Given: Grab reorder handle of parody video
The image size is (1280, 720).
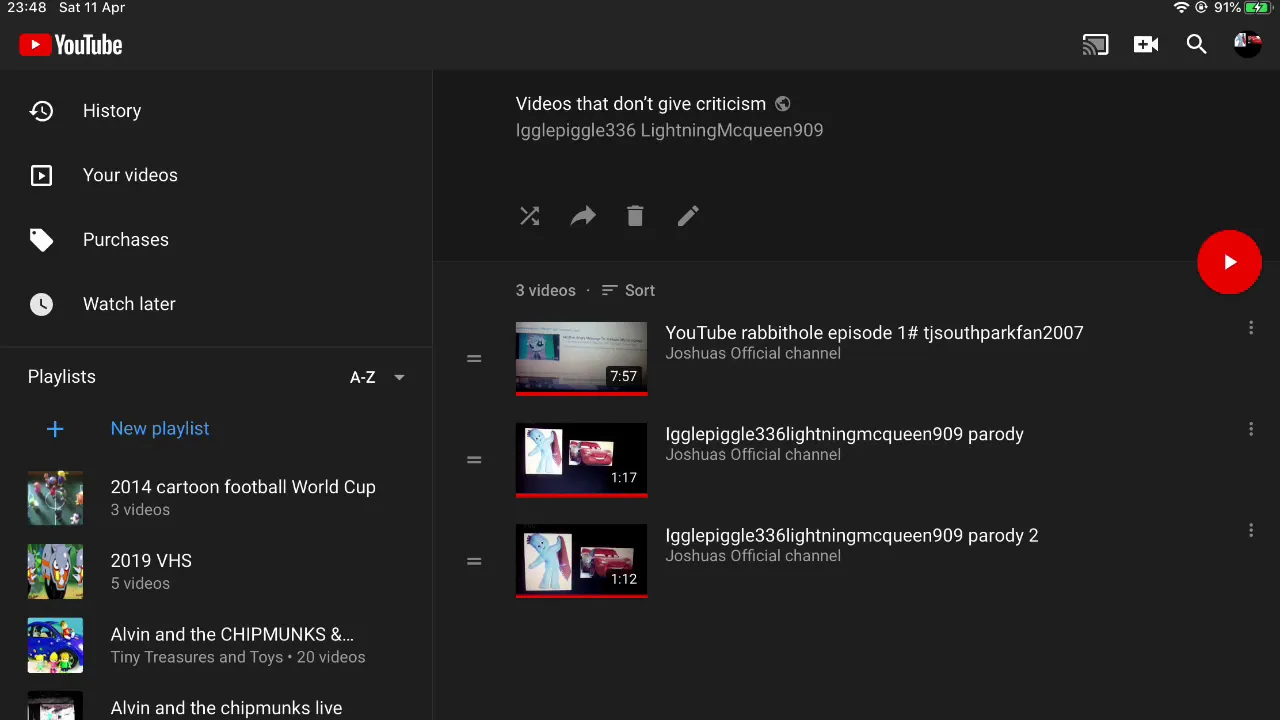Looking at the screenshot, I should (474, 460).
